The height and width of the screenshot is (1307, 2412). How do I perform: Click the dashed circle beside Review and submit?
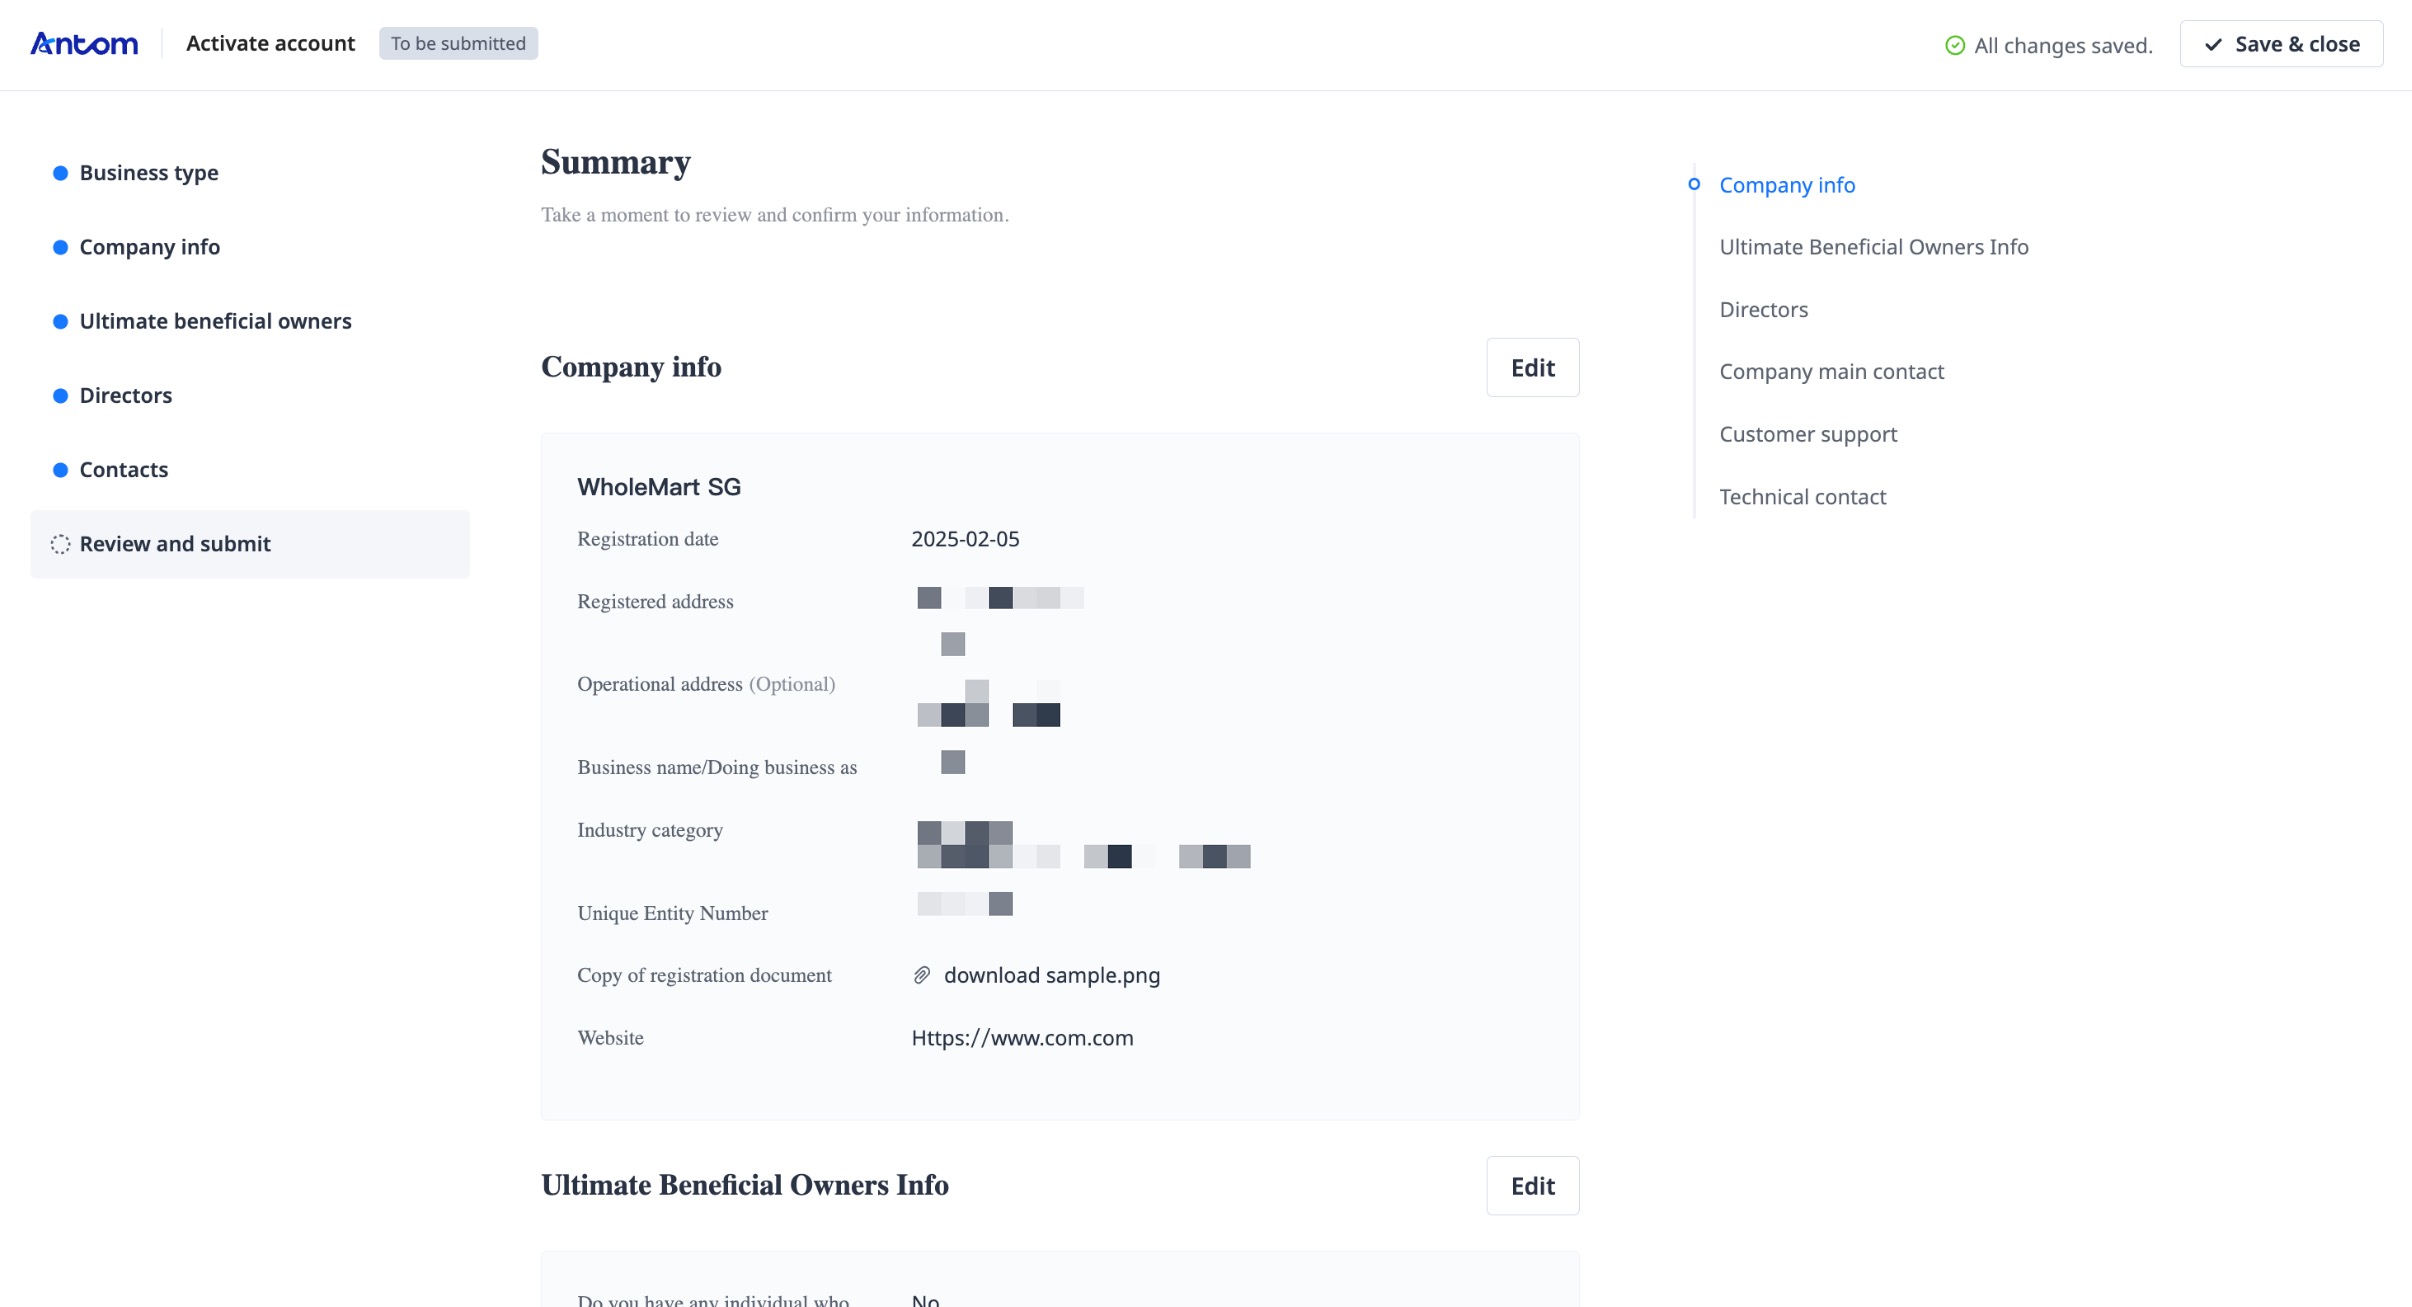click(60, 544)
